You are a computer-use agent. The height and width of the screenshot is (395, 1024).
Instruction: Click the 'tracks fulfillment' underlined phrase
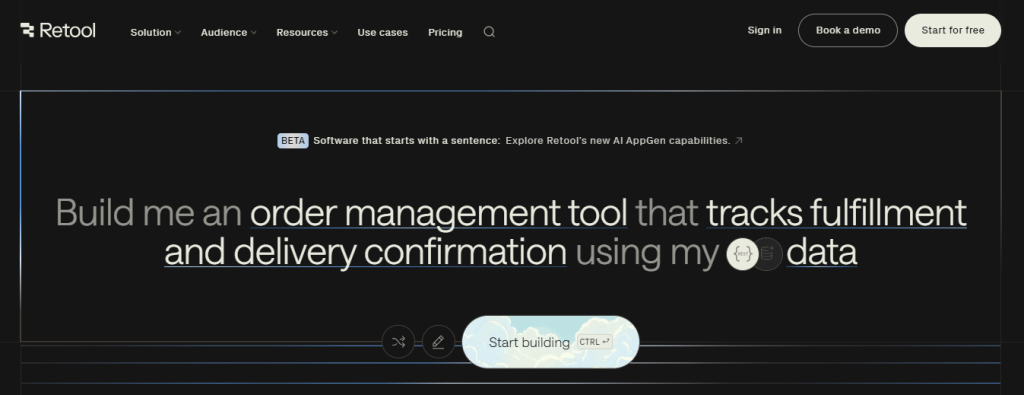(x=837, y=213)
